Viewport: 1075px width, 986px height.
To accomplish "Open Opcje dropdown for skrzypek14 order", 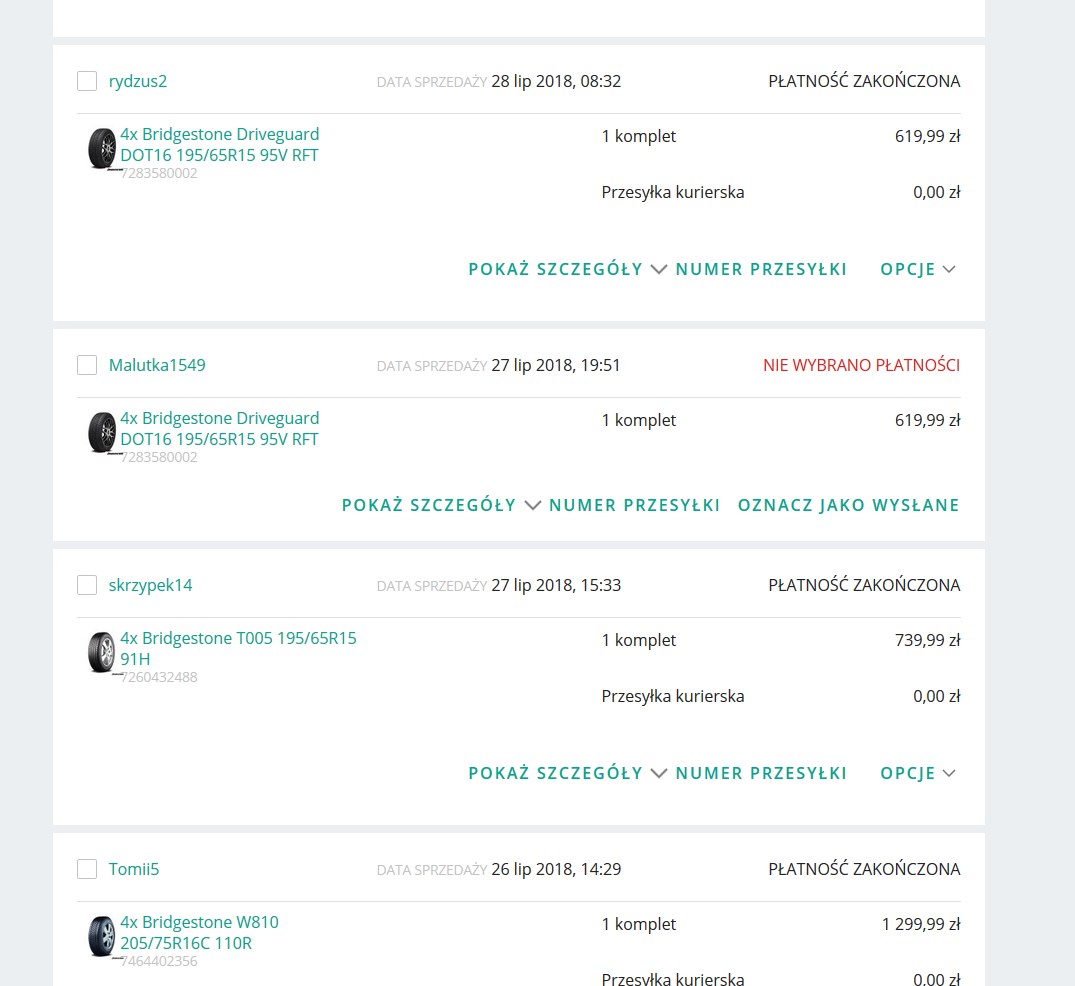I will (x=917, y=773).
